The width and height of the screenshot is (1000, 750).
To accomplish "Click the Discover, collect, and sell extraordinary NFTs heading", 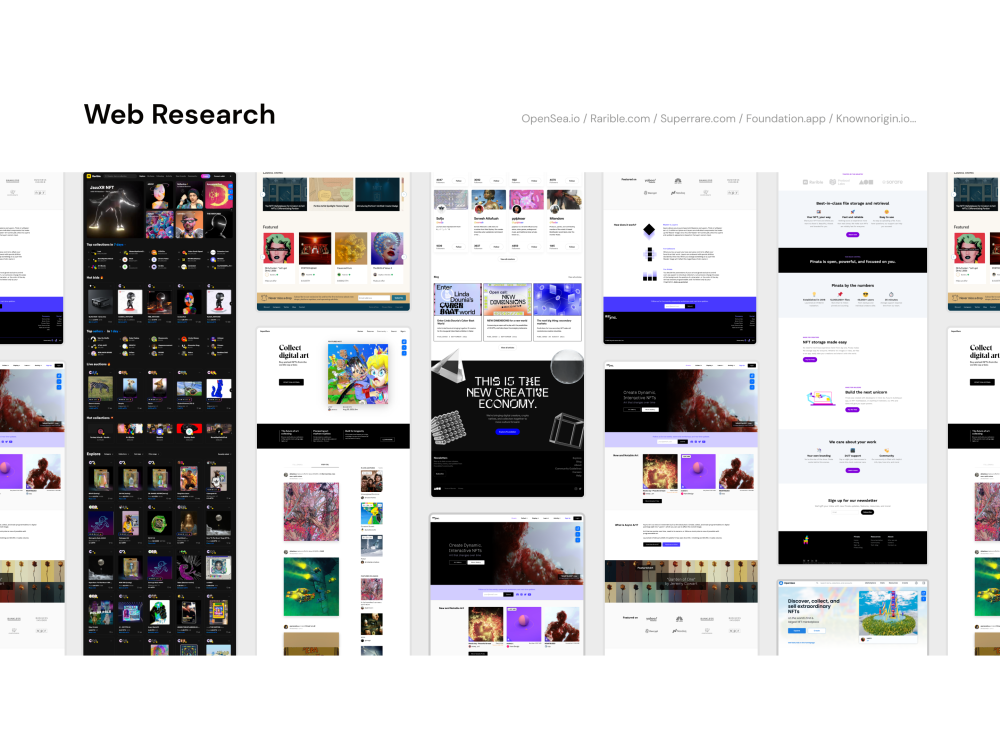I will tap(813, 606).
